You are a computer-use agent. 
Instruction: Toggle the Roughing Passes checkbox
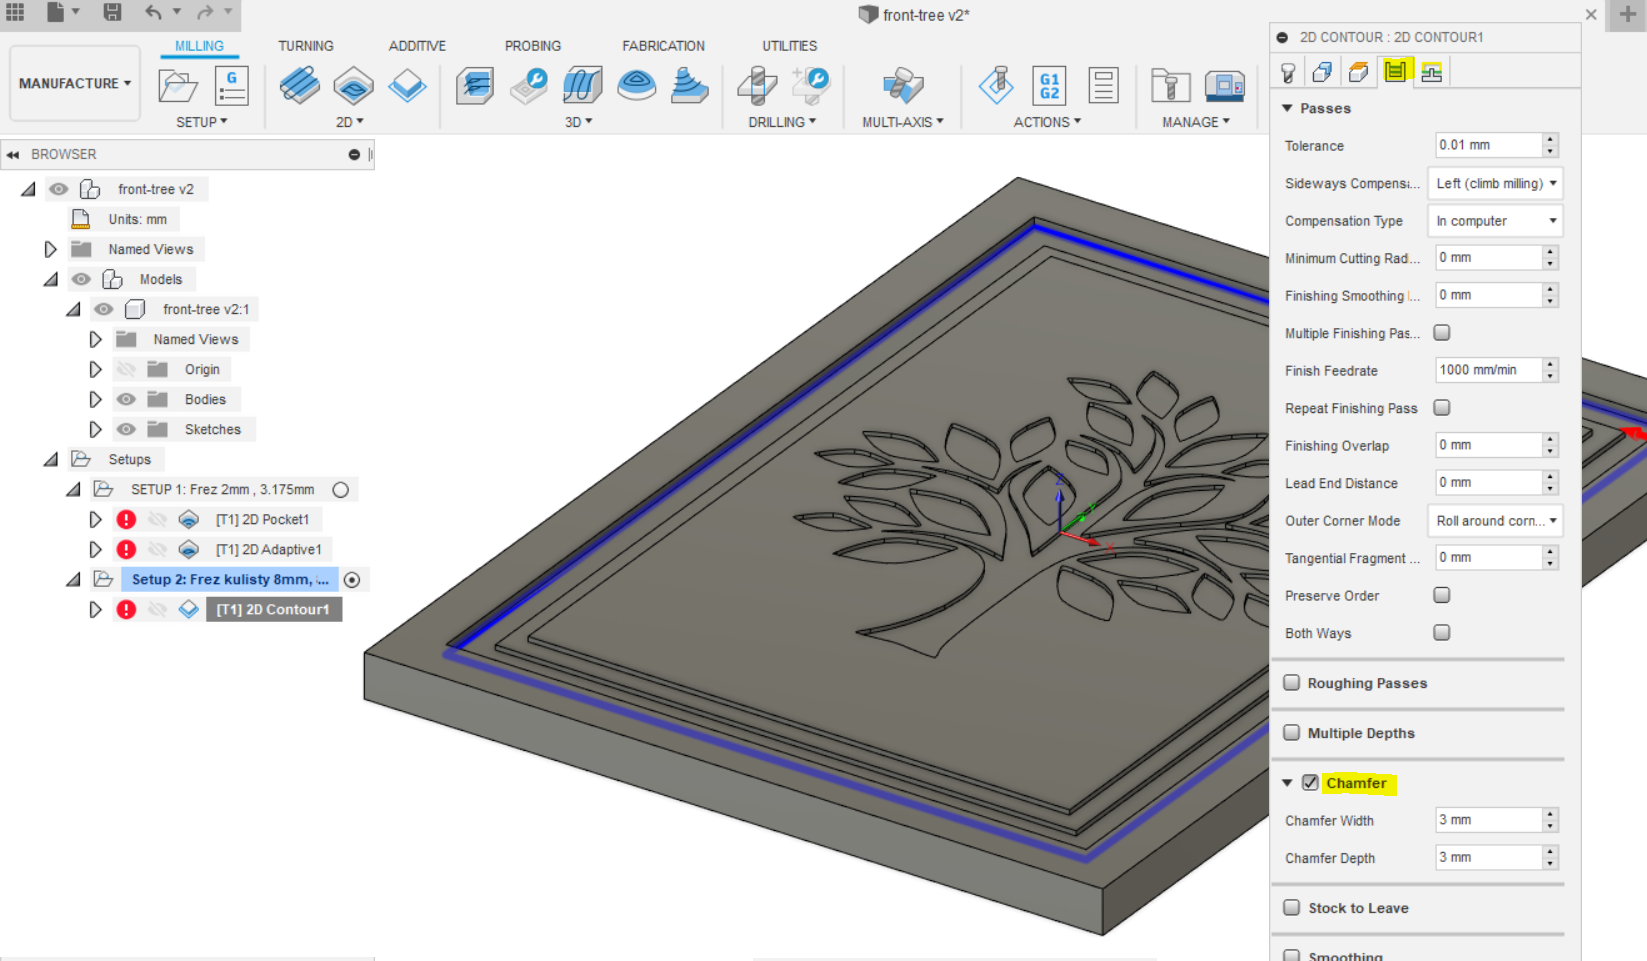click(1291, 682)
